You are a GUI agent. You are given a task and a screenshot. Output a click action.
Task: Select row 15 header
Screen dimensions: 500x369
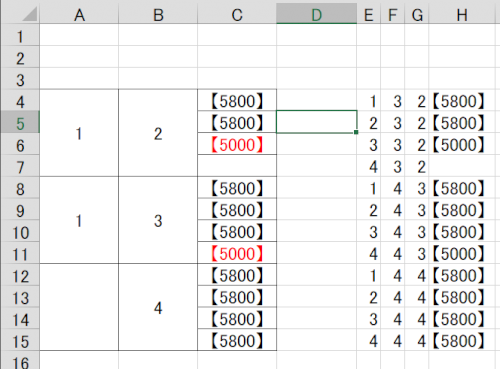pos(20,341)
